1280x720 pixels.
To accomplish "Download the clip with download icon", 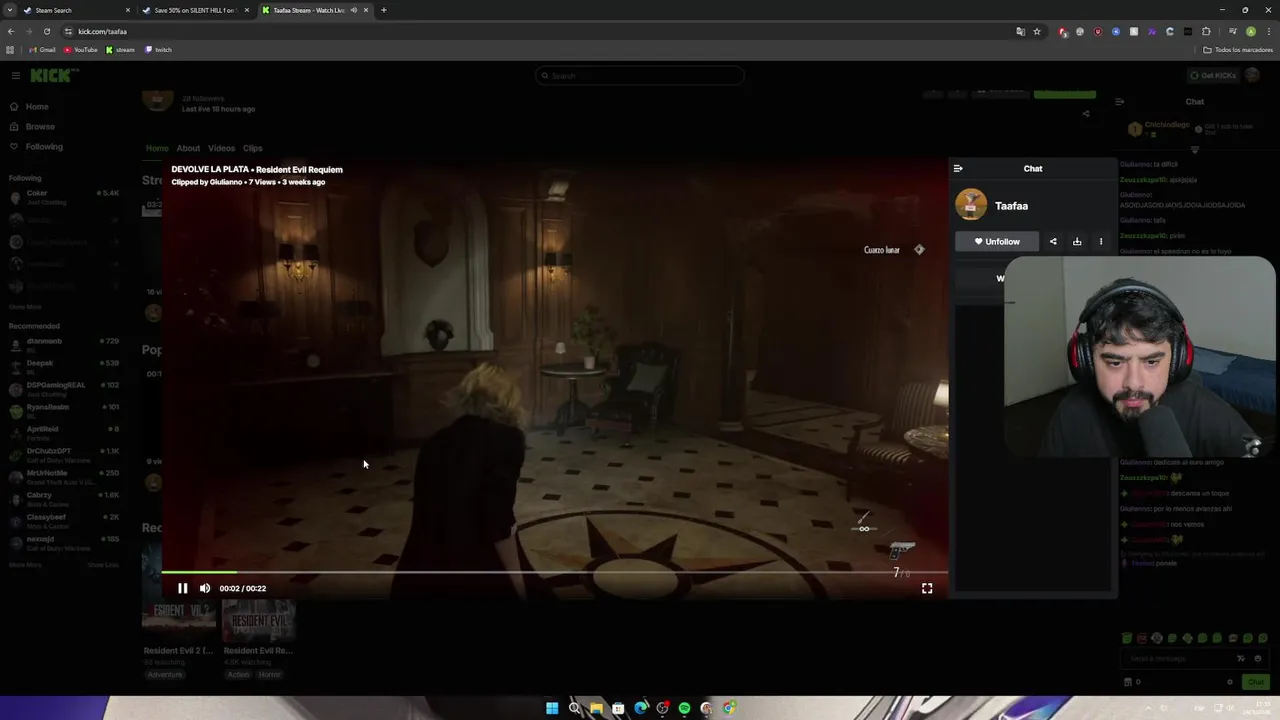I will 1077,241.
